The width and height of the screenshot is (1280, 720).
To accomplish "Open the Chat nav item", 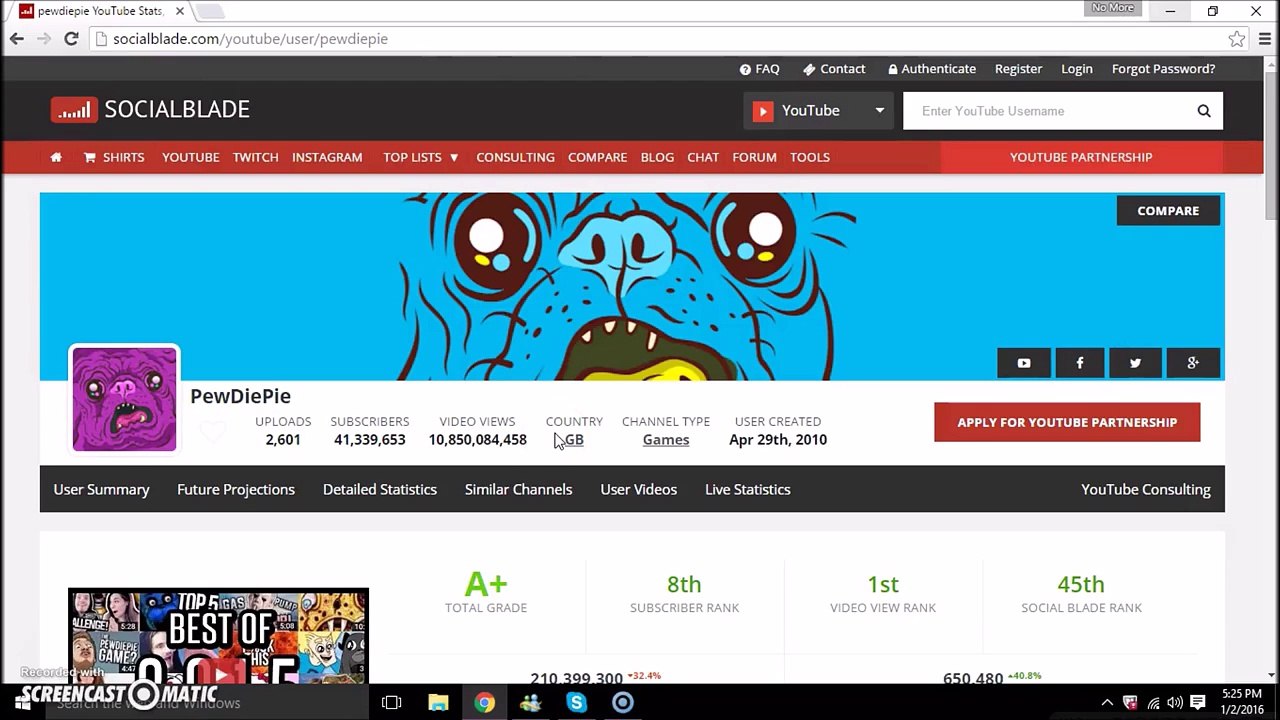I will coord(703,157).
